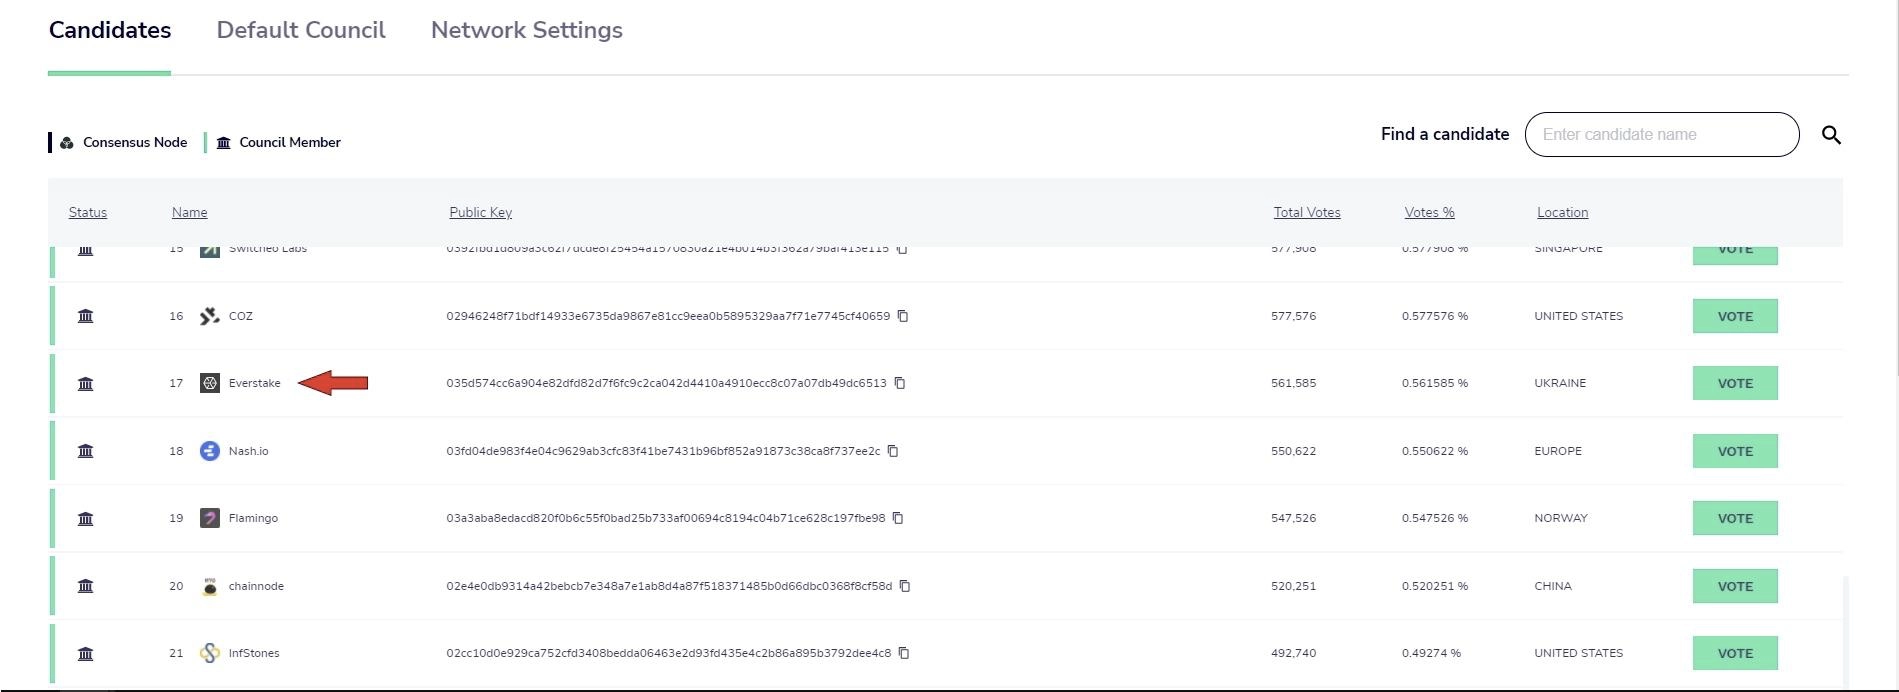
Task: Click the COZ logo icon
Action: pyautogui.click(x=210, y=316)
